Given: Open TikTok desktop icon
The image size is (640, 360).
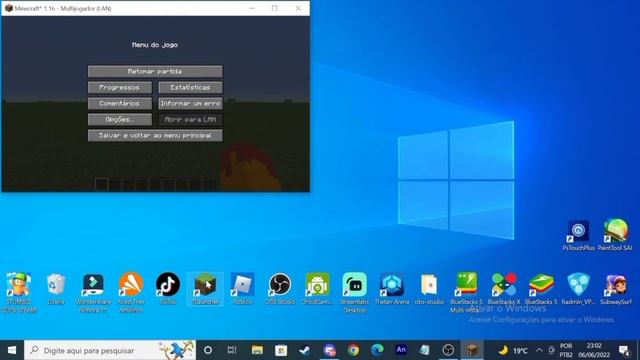Looking at the screenshot, I should click(x=168, y=289).
